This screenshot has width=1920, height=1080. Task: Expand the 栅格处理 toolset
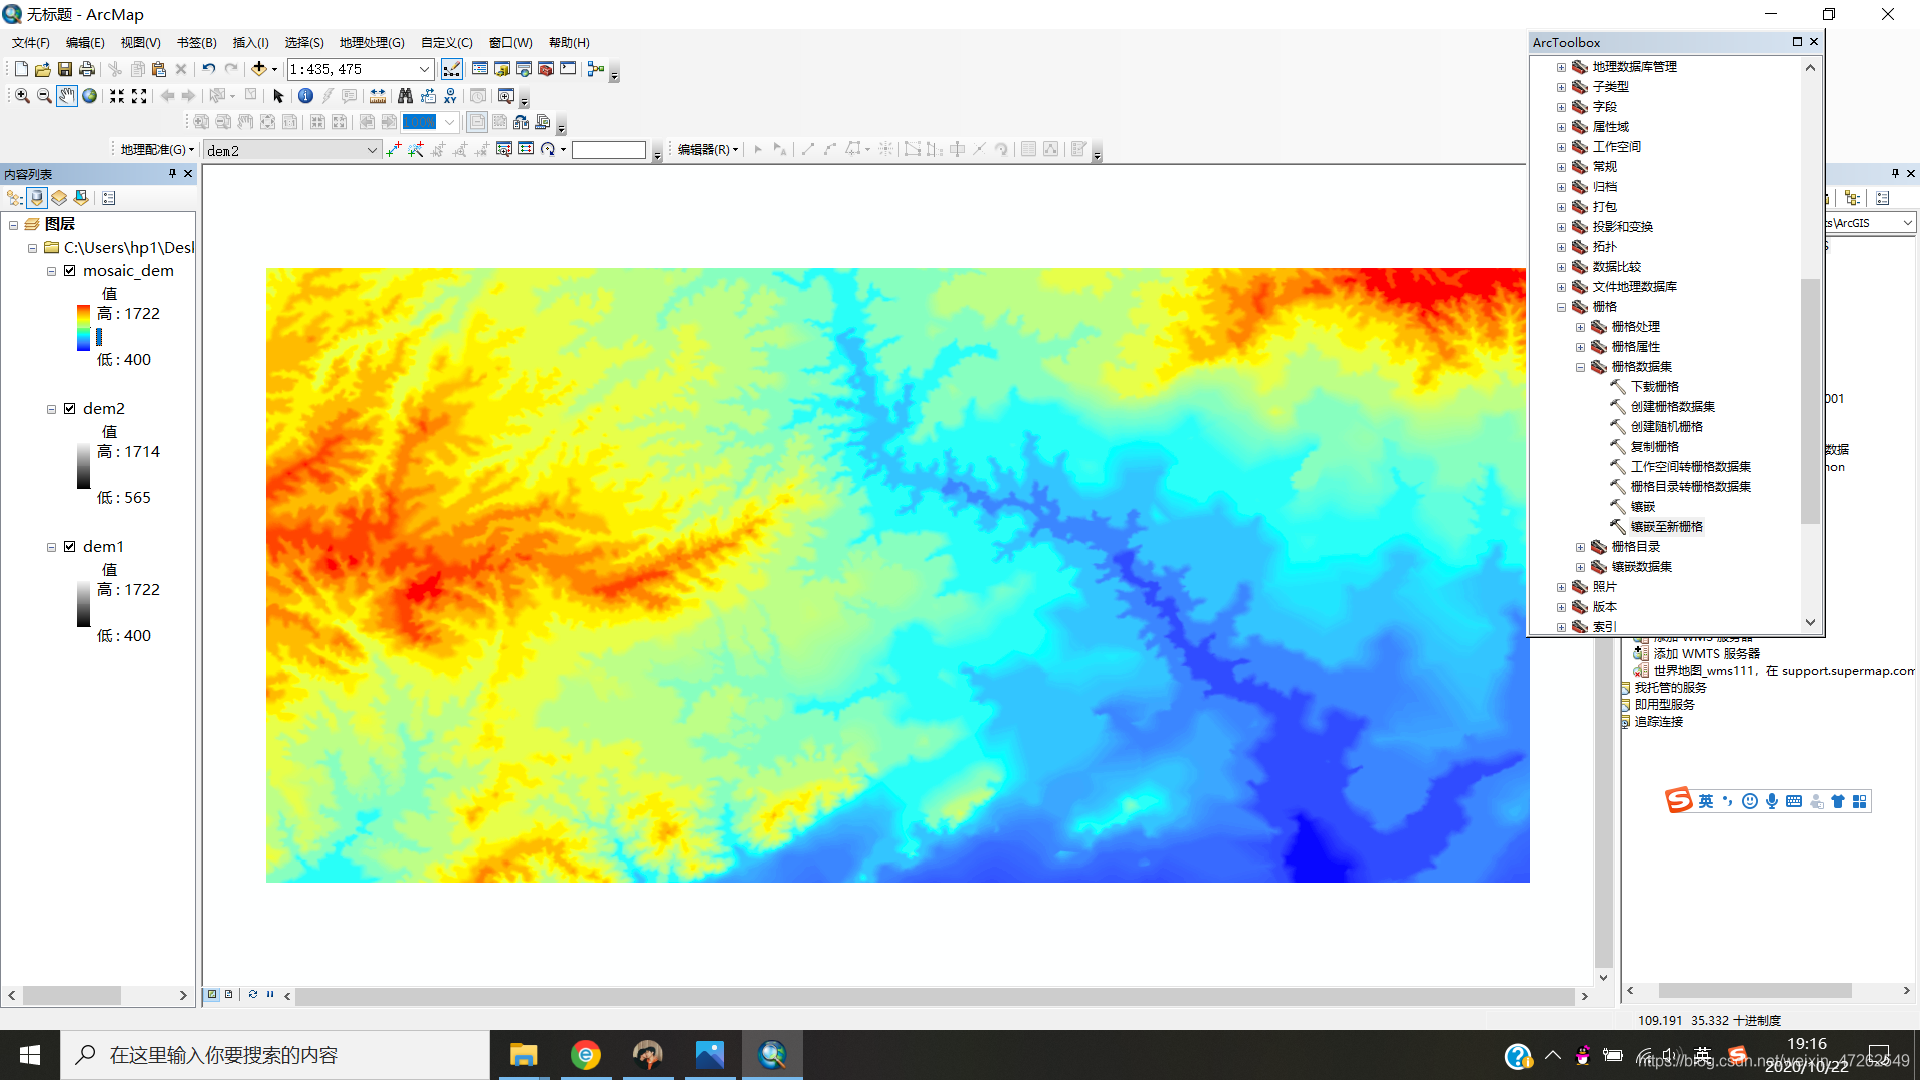[x=1580, y=327]
